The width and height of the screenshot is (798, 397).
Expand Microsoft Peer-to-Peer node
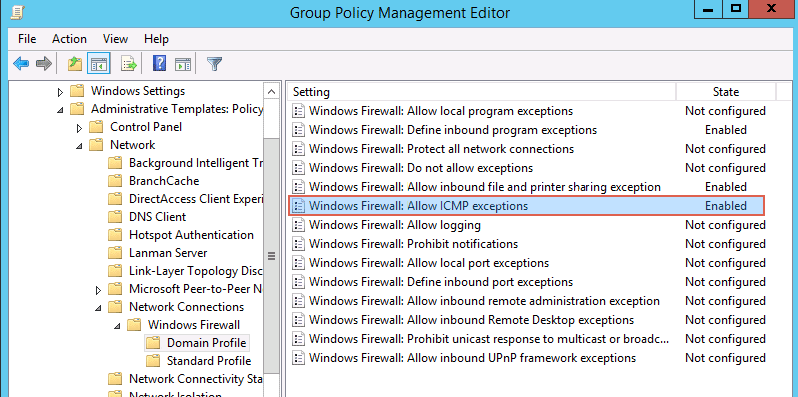(x=99, y=290)
